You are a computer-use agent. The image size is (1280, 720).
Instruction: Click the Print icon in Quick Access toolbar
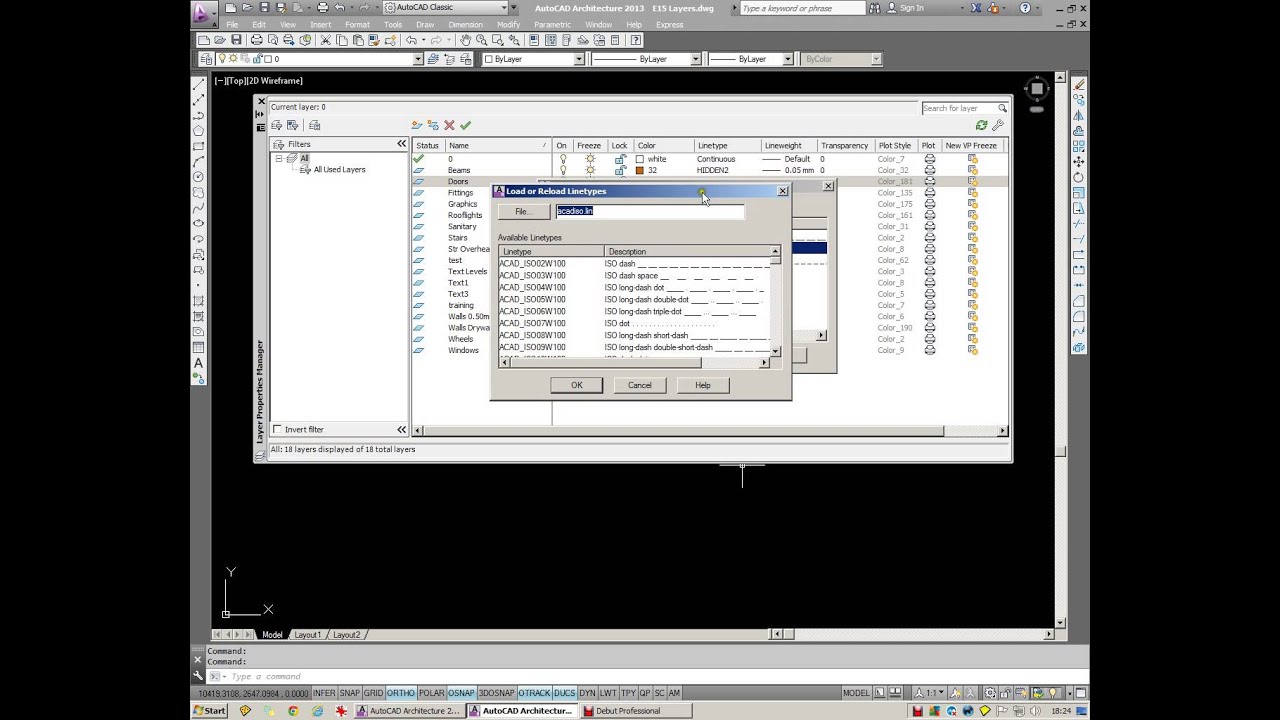pyautogui.click(x=322, y=8)
